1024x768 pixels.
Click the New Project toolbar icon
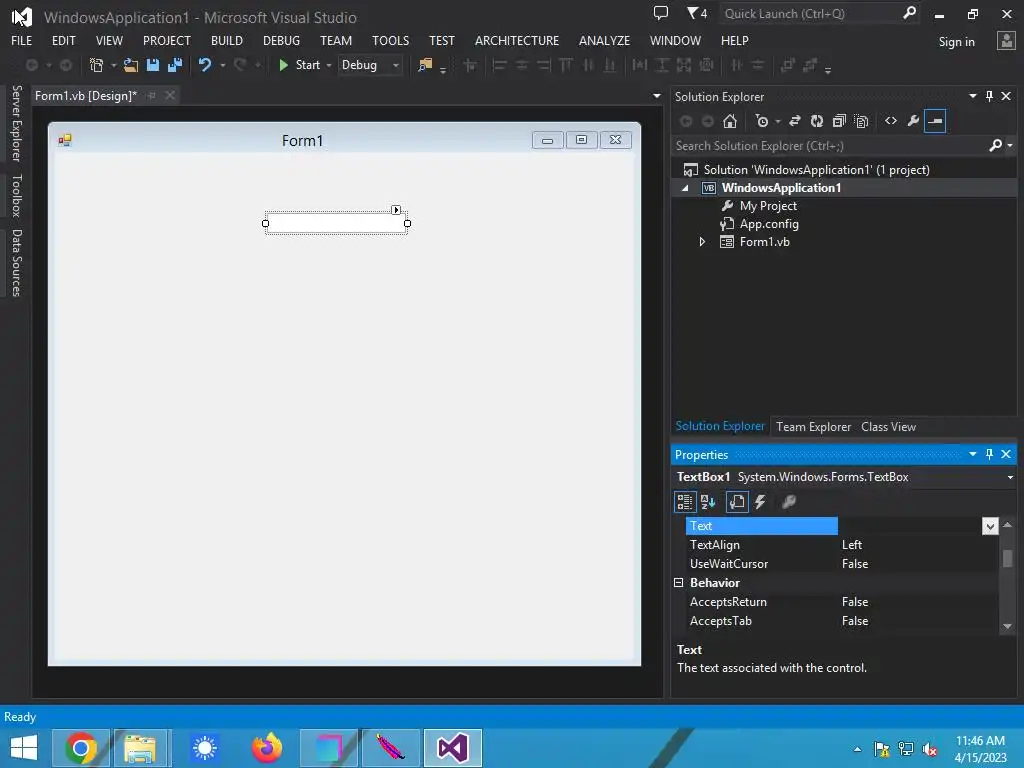pos(97,65)
